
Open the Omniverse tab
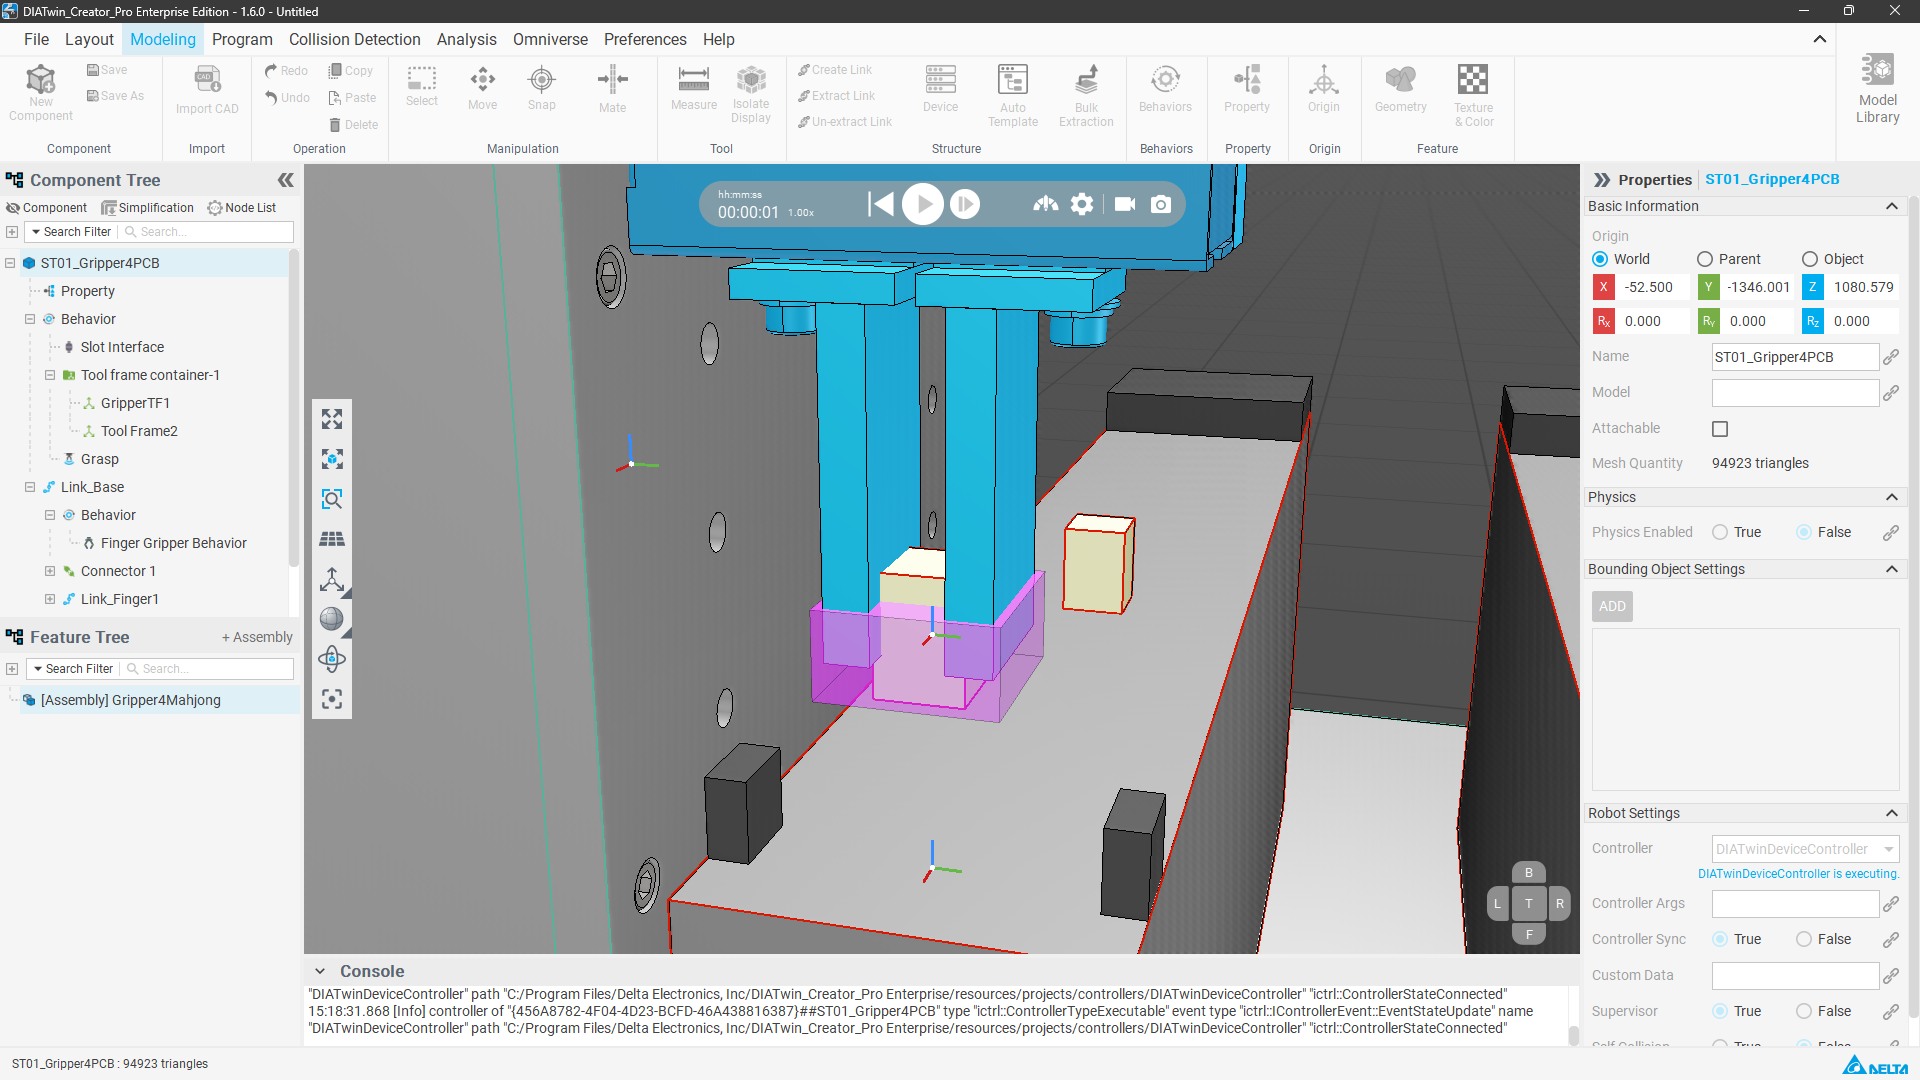(x=550, y=39)
